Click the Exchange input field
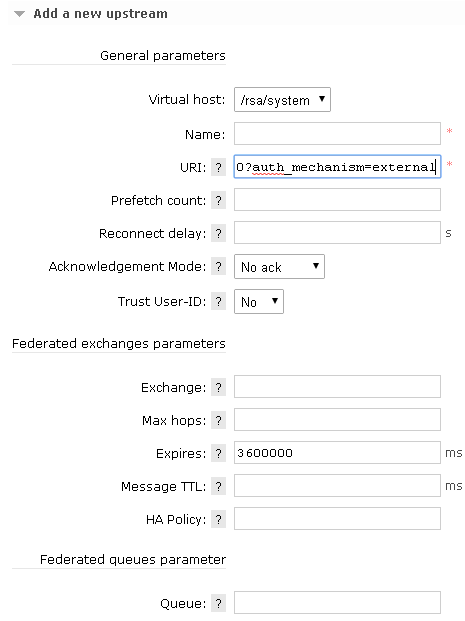 coord(337,387)
